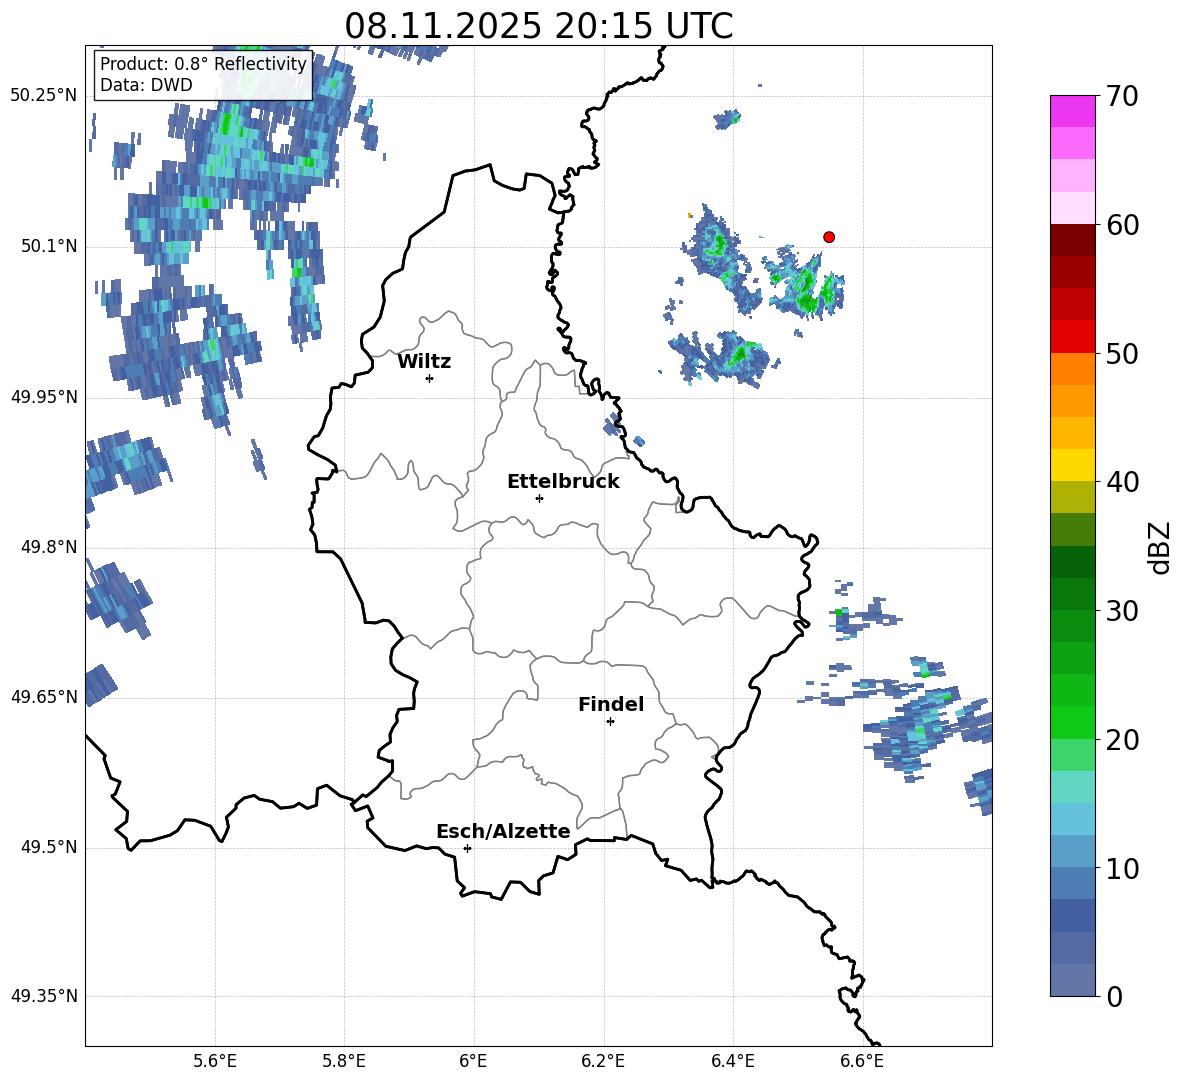Click the 10 value on the colorbar
Viewport: 1184px width, 1081px height.
coord(1122,868)
